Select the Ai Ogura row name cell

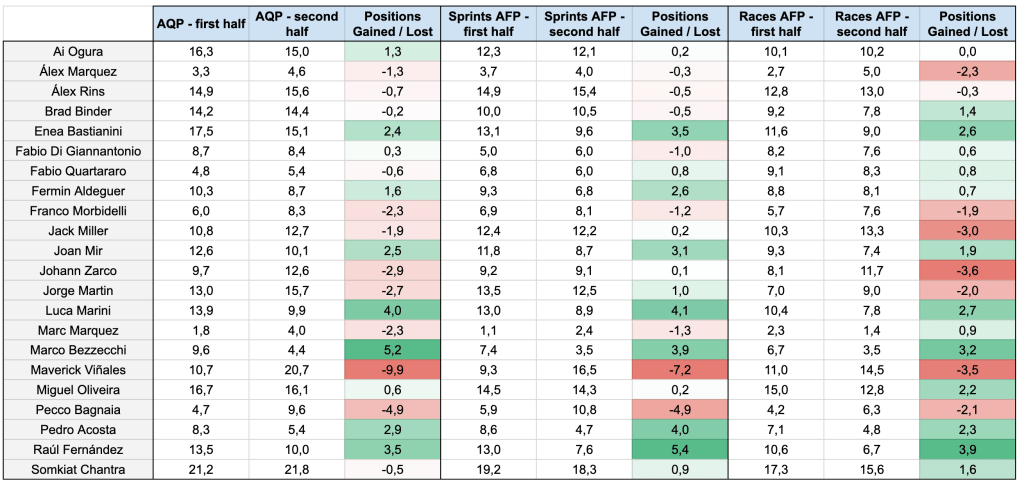[x=79, y=51]
